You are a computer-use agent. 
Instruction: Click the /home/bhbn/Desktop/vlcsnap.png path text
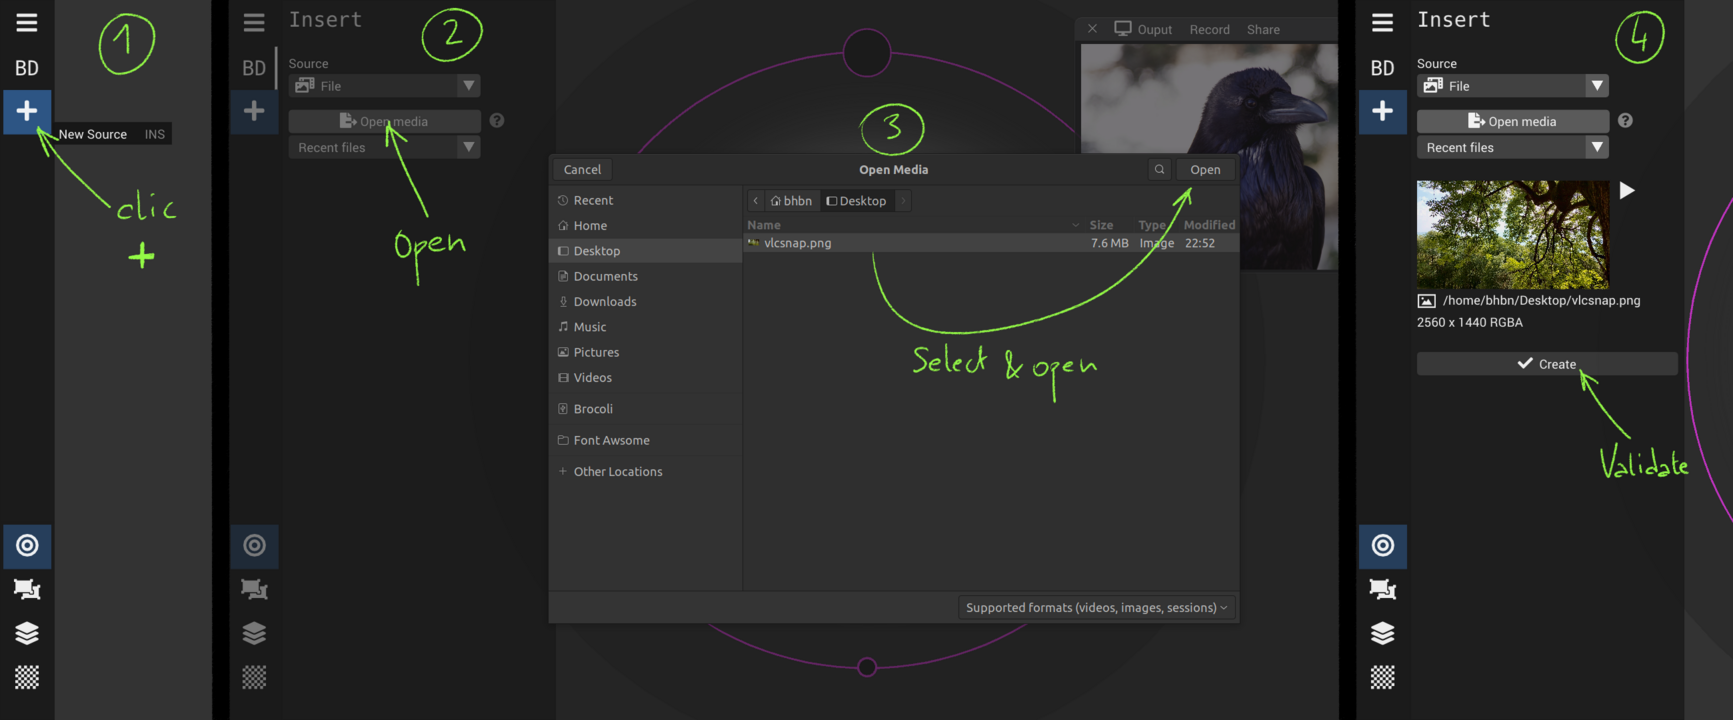(x=1541, y=300)
